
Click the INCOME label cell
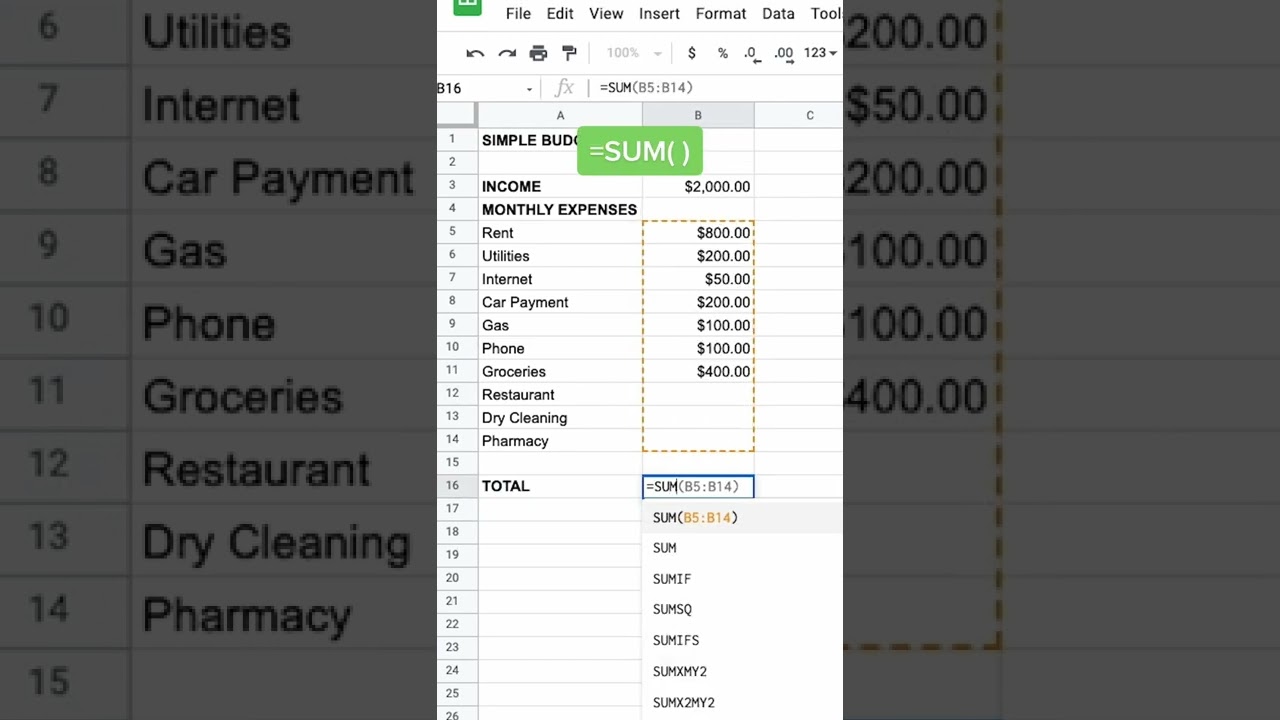point(560,186)
